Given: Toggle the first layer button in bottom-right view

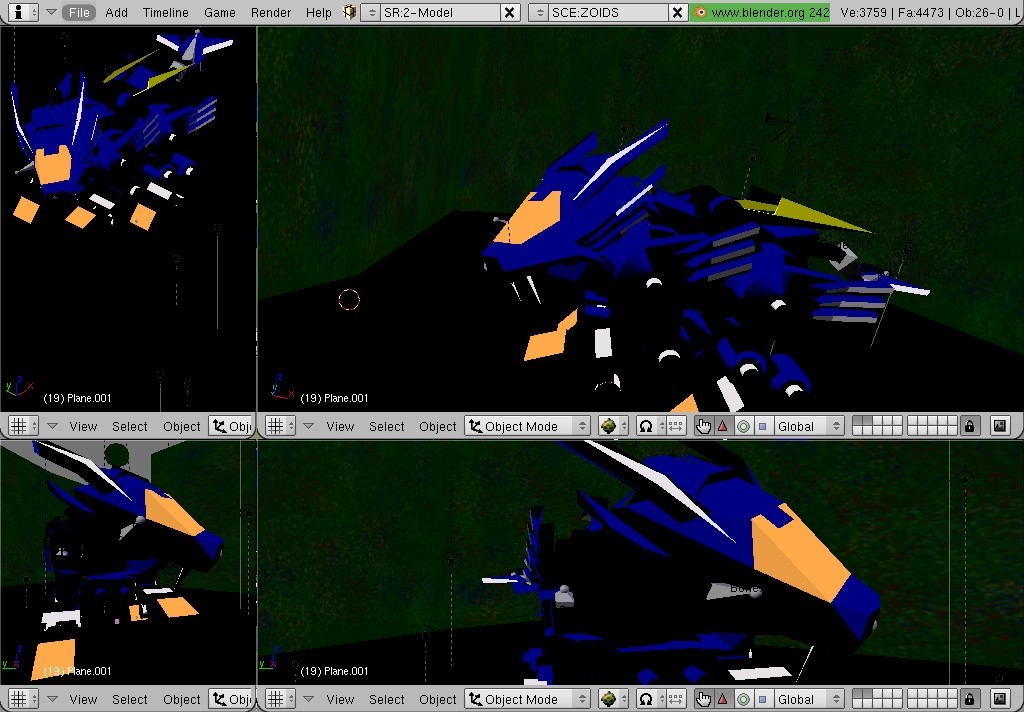Looking at the screenshot, I should point(857,694).
